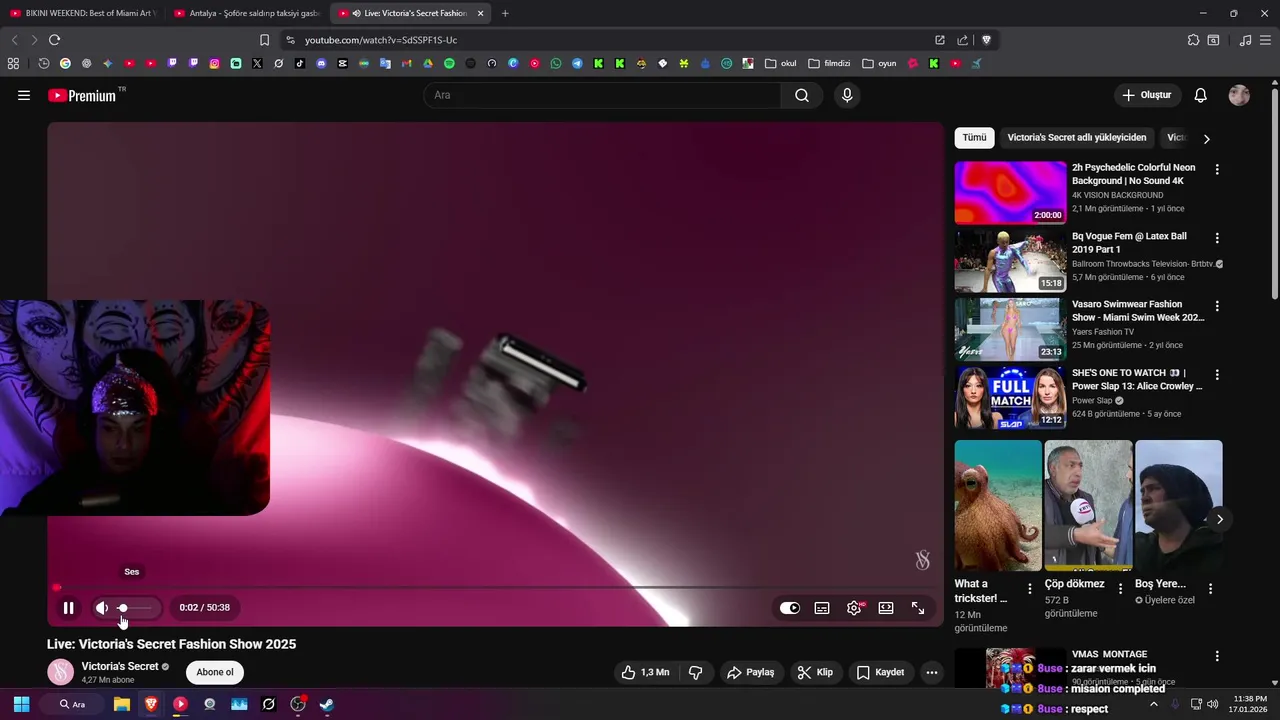1280x720 pixels.
Task: Open options for the Bq Vogue Fem video
Action: (x=1217, y=238)
